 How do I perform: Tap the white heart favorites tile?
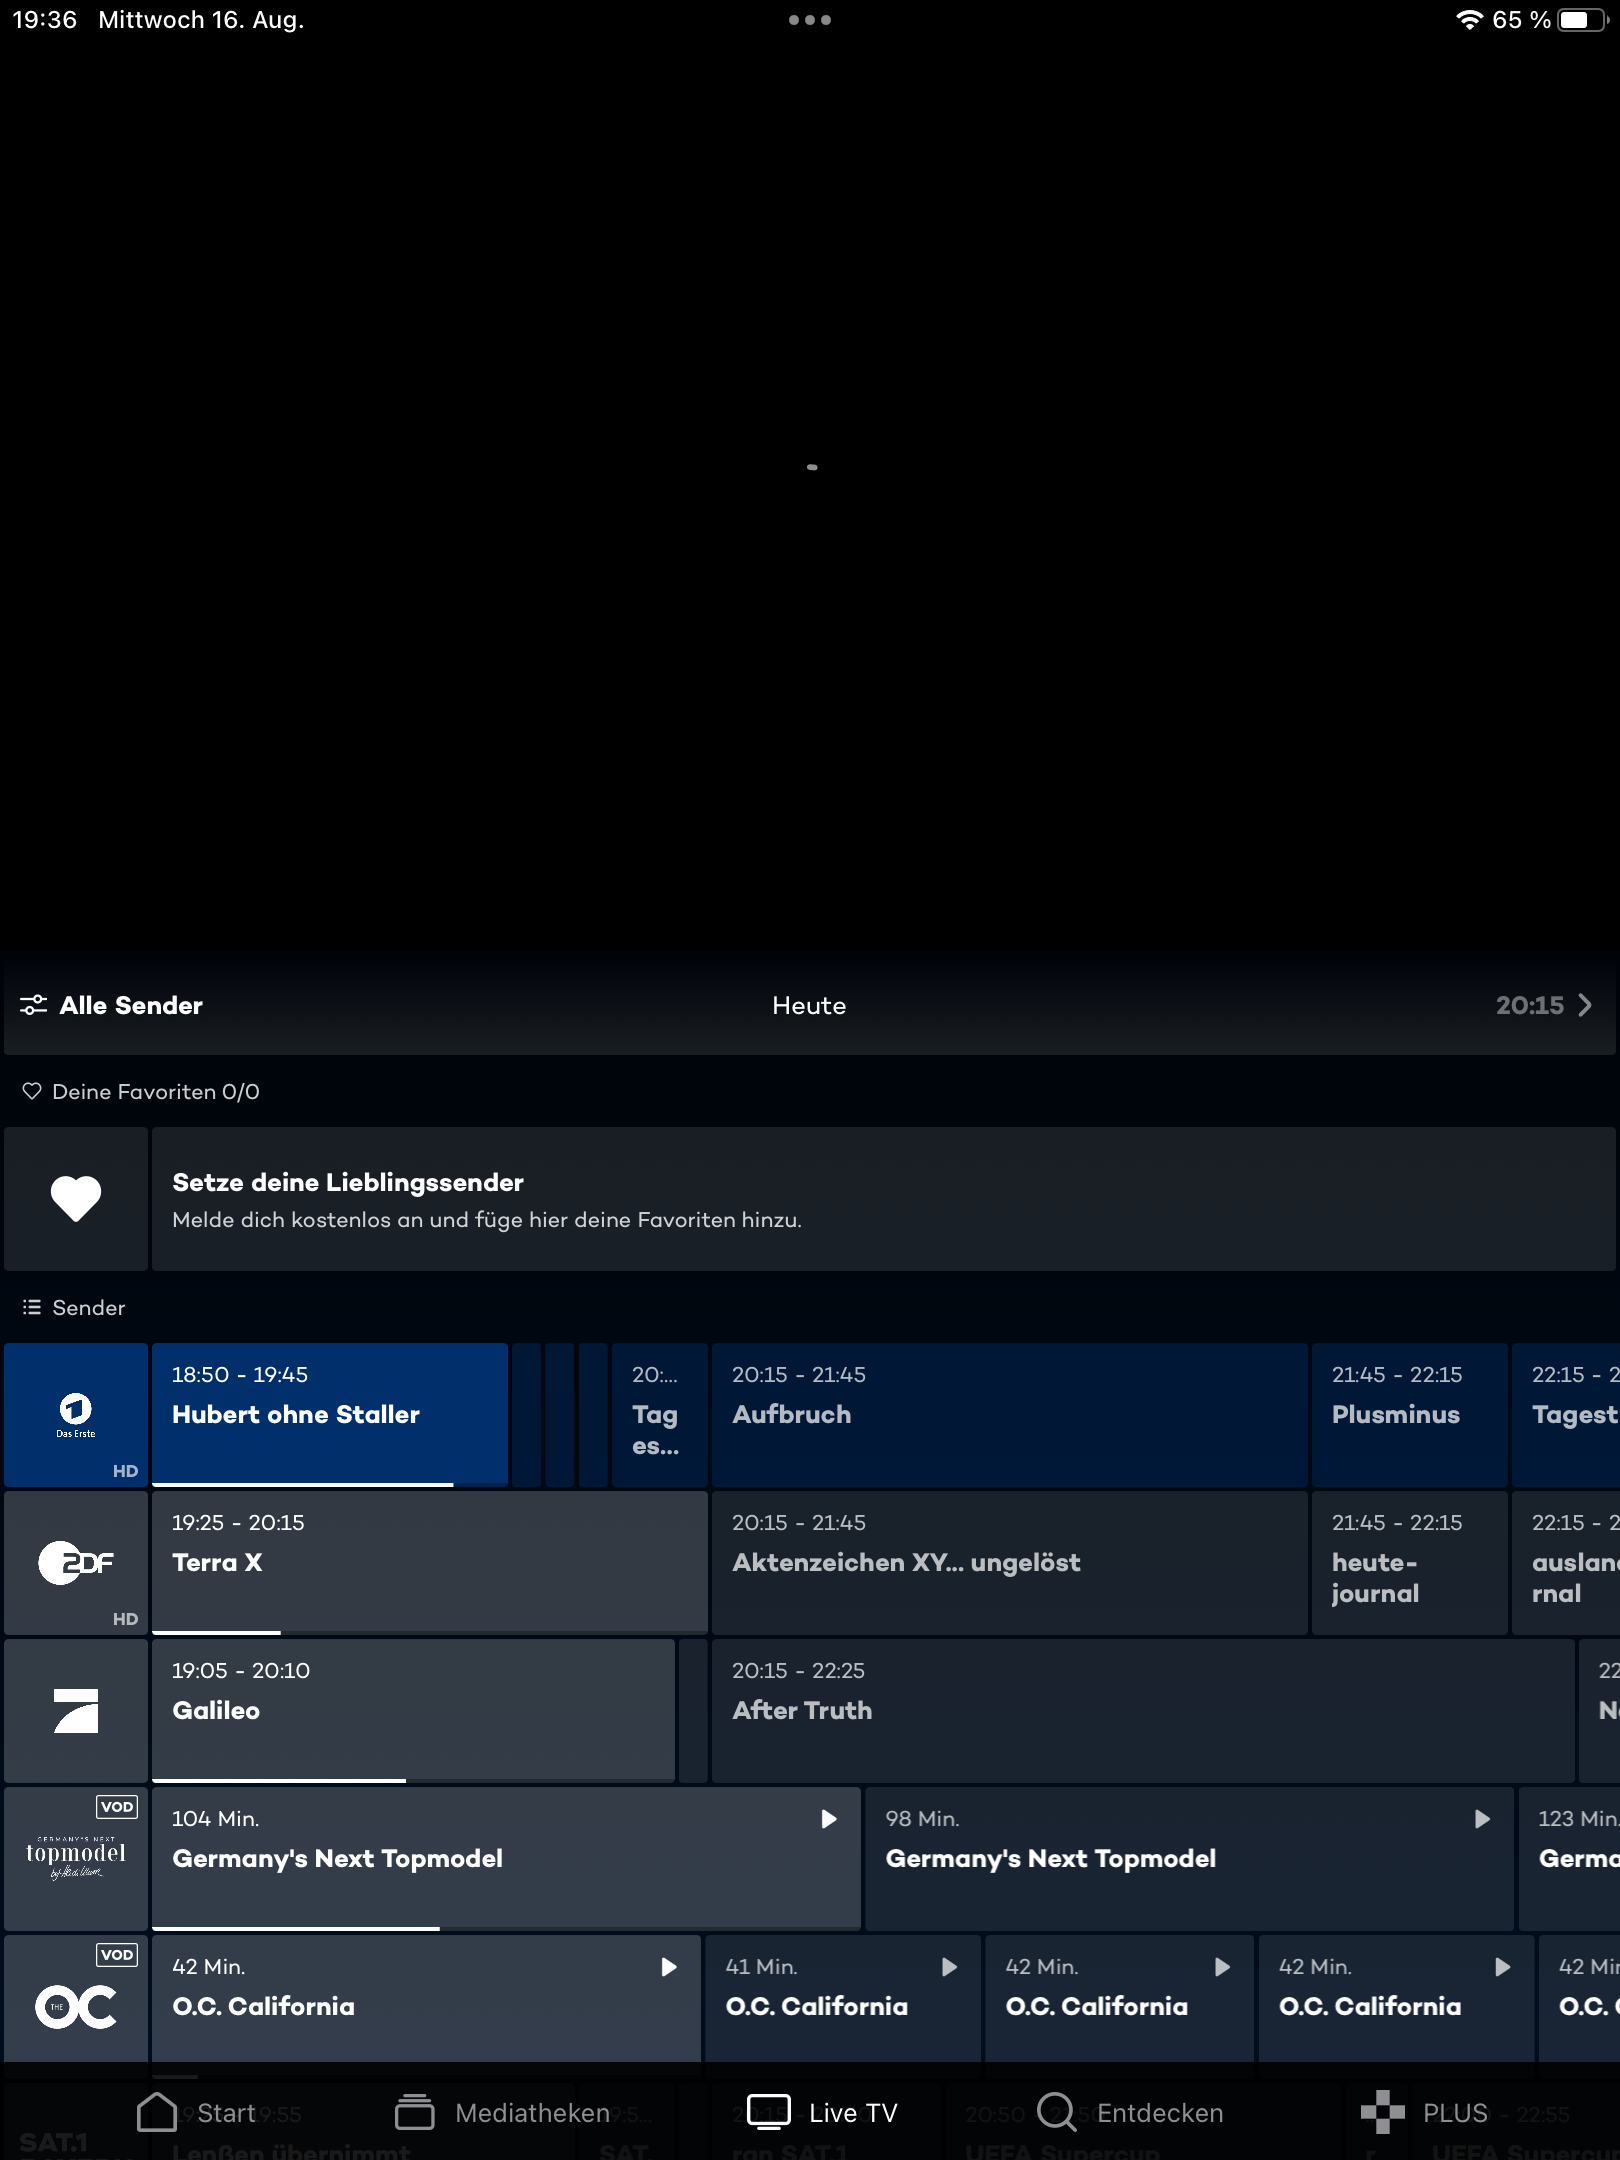click(76, 1199)
